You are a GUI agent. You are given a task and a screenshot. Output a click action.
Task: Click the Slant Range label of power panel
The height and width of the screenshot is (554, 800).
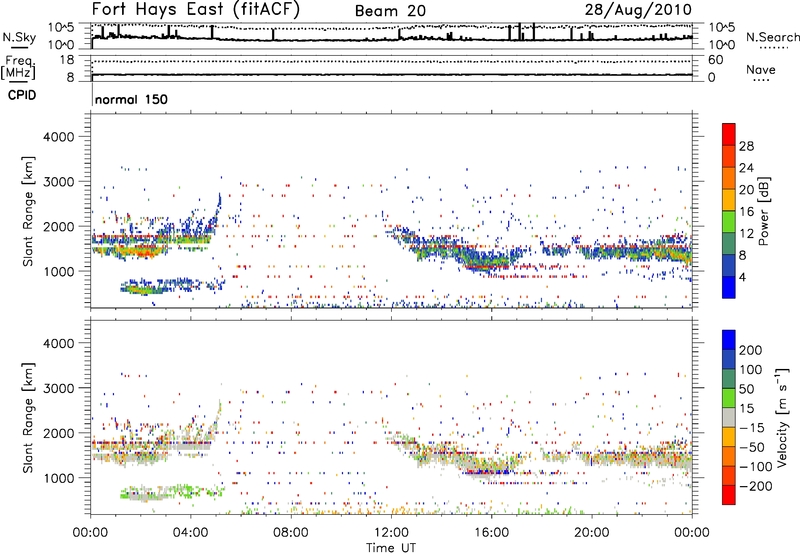28,211
